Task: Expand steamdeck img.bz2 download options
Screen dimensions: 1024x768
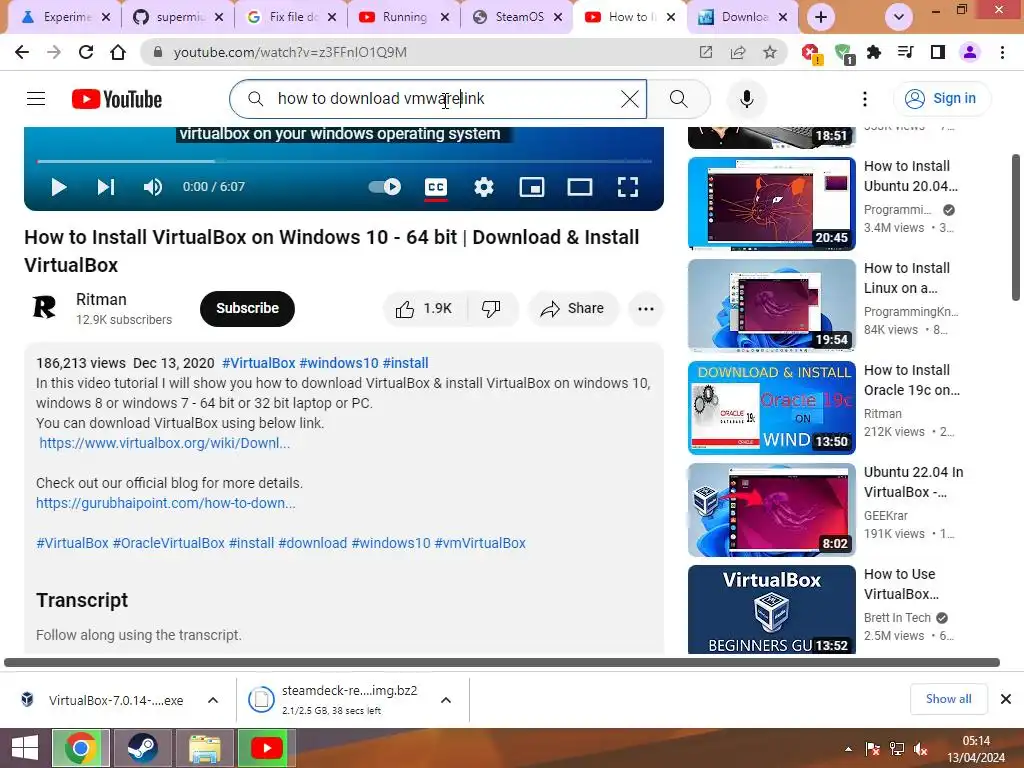Action: pyautogui.click(x=446, y=700)
